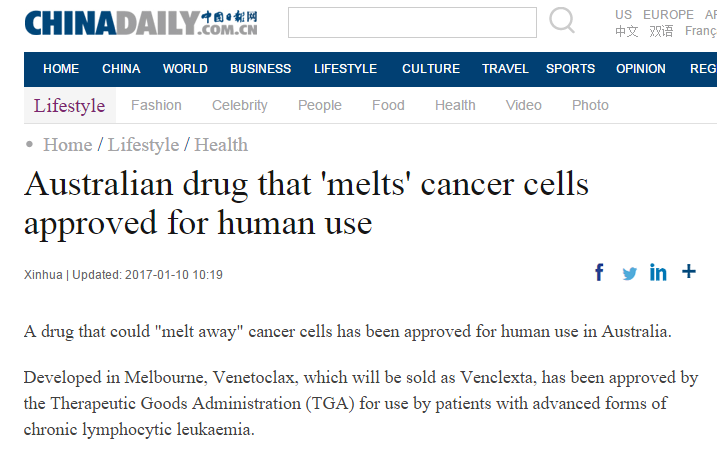Click the search magnifier icon
This screenshot has height=453, width=717.
(562, 21)
